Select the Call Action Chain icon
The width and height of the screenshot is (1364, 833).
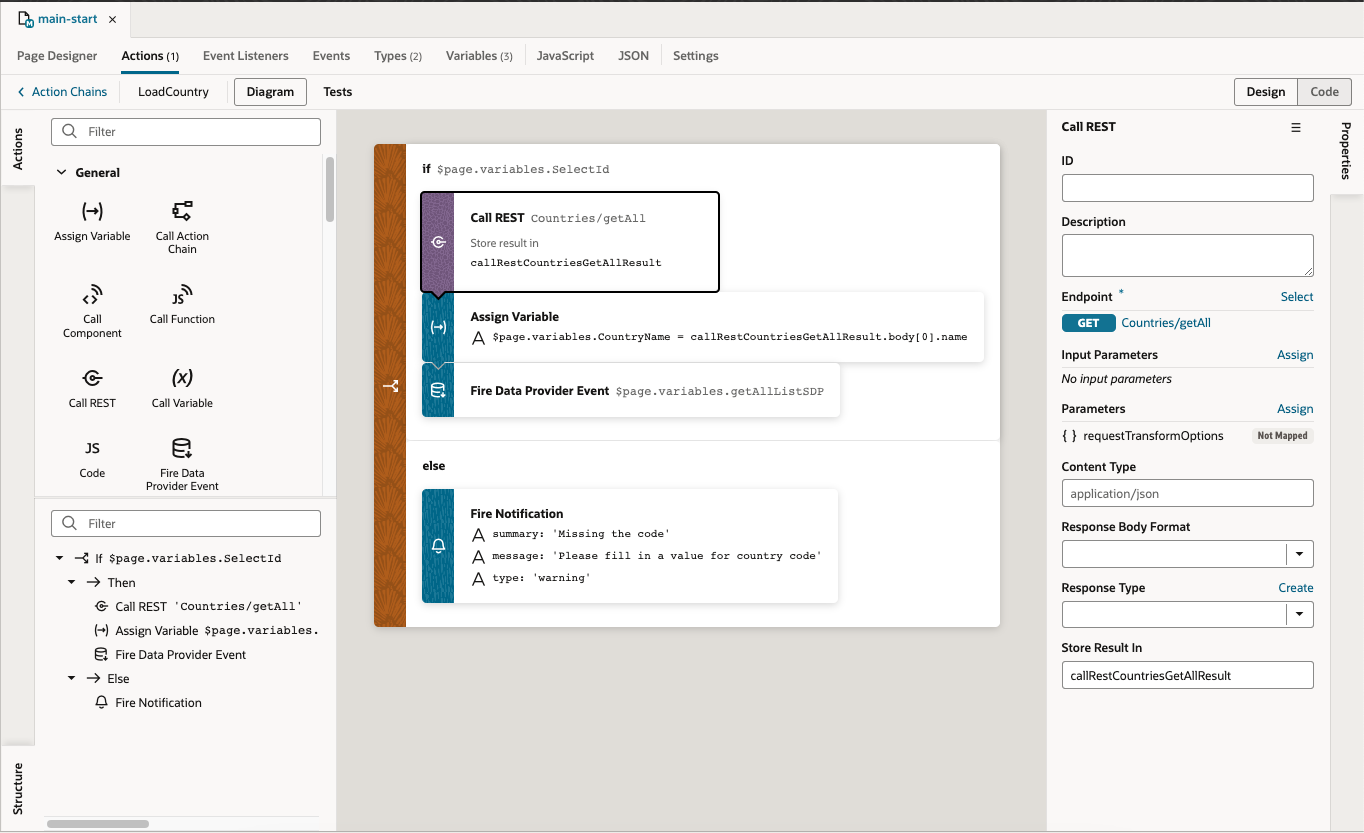181,212
